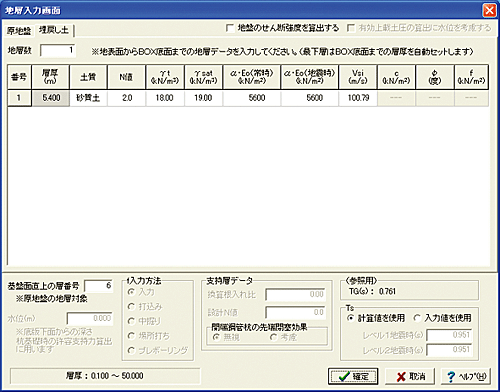Image resolution: width=500 pixels, height=392 pixels.
Task: Select the γt cell 18.00
Action: pos(165,98)
